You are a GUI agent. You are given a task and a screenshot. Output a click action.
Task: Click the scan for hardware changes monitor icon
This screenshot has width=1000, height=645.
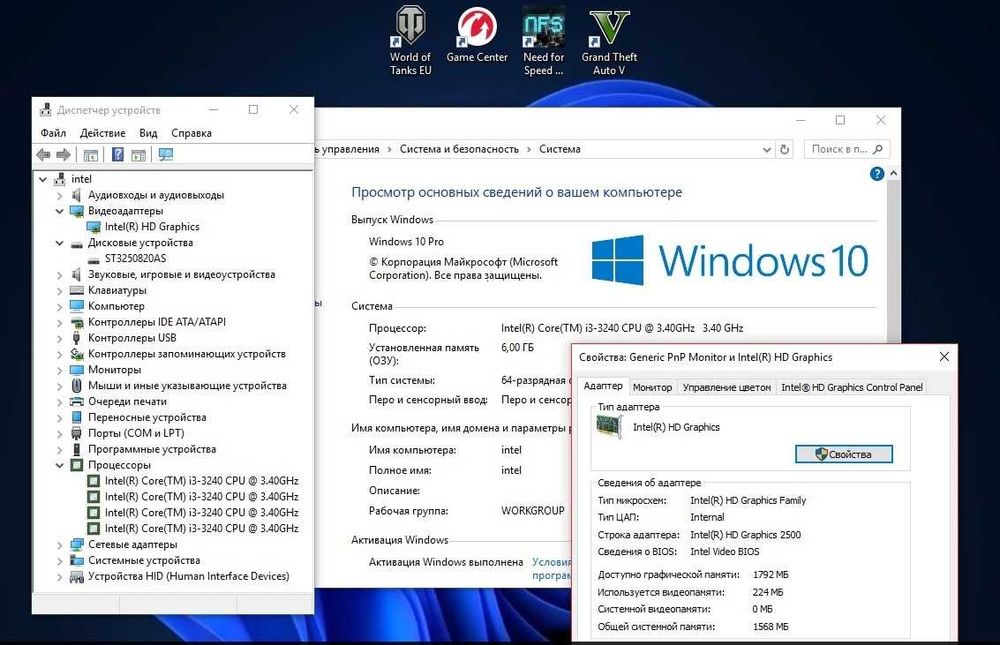[x=166, y=154]
